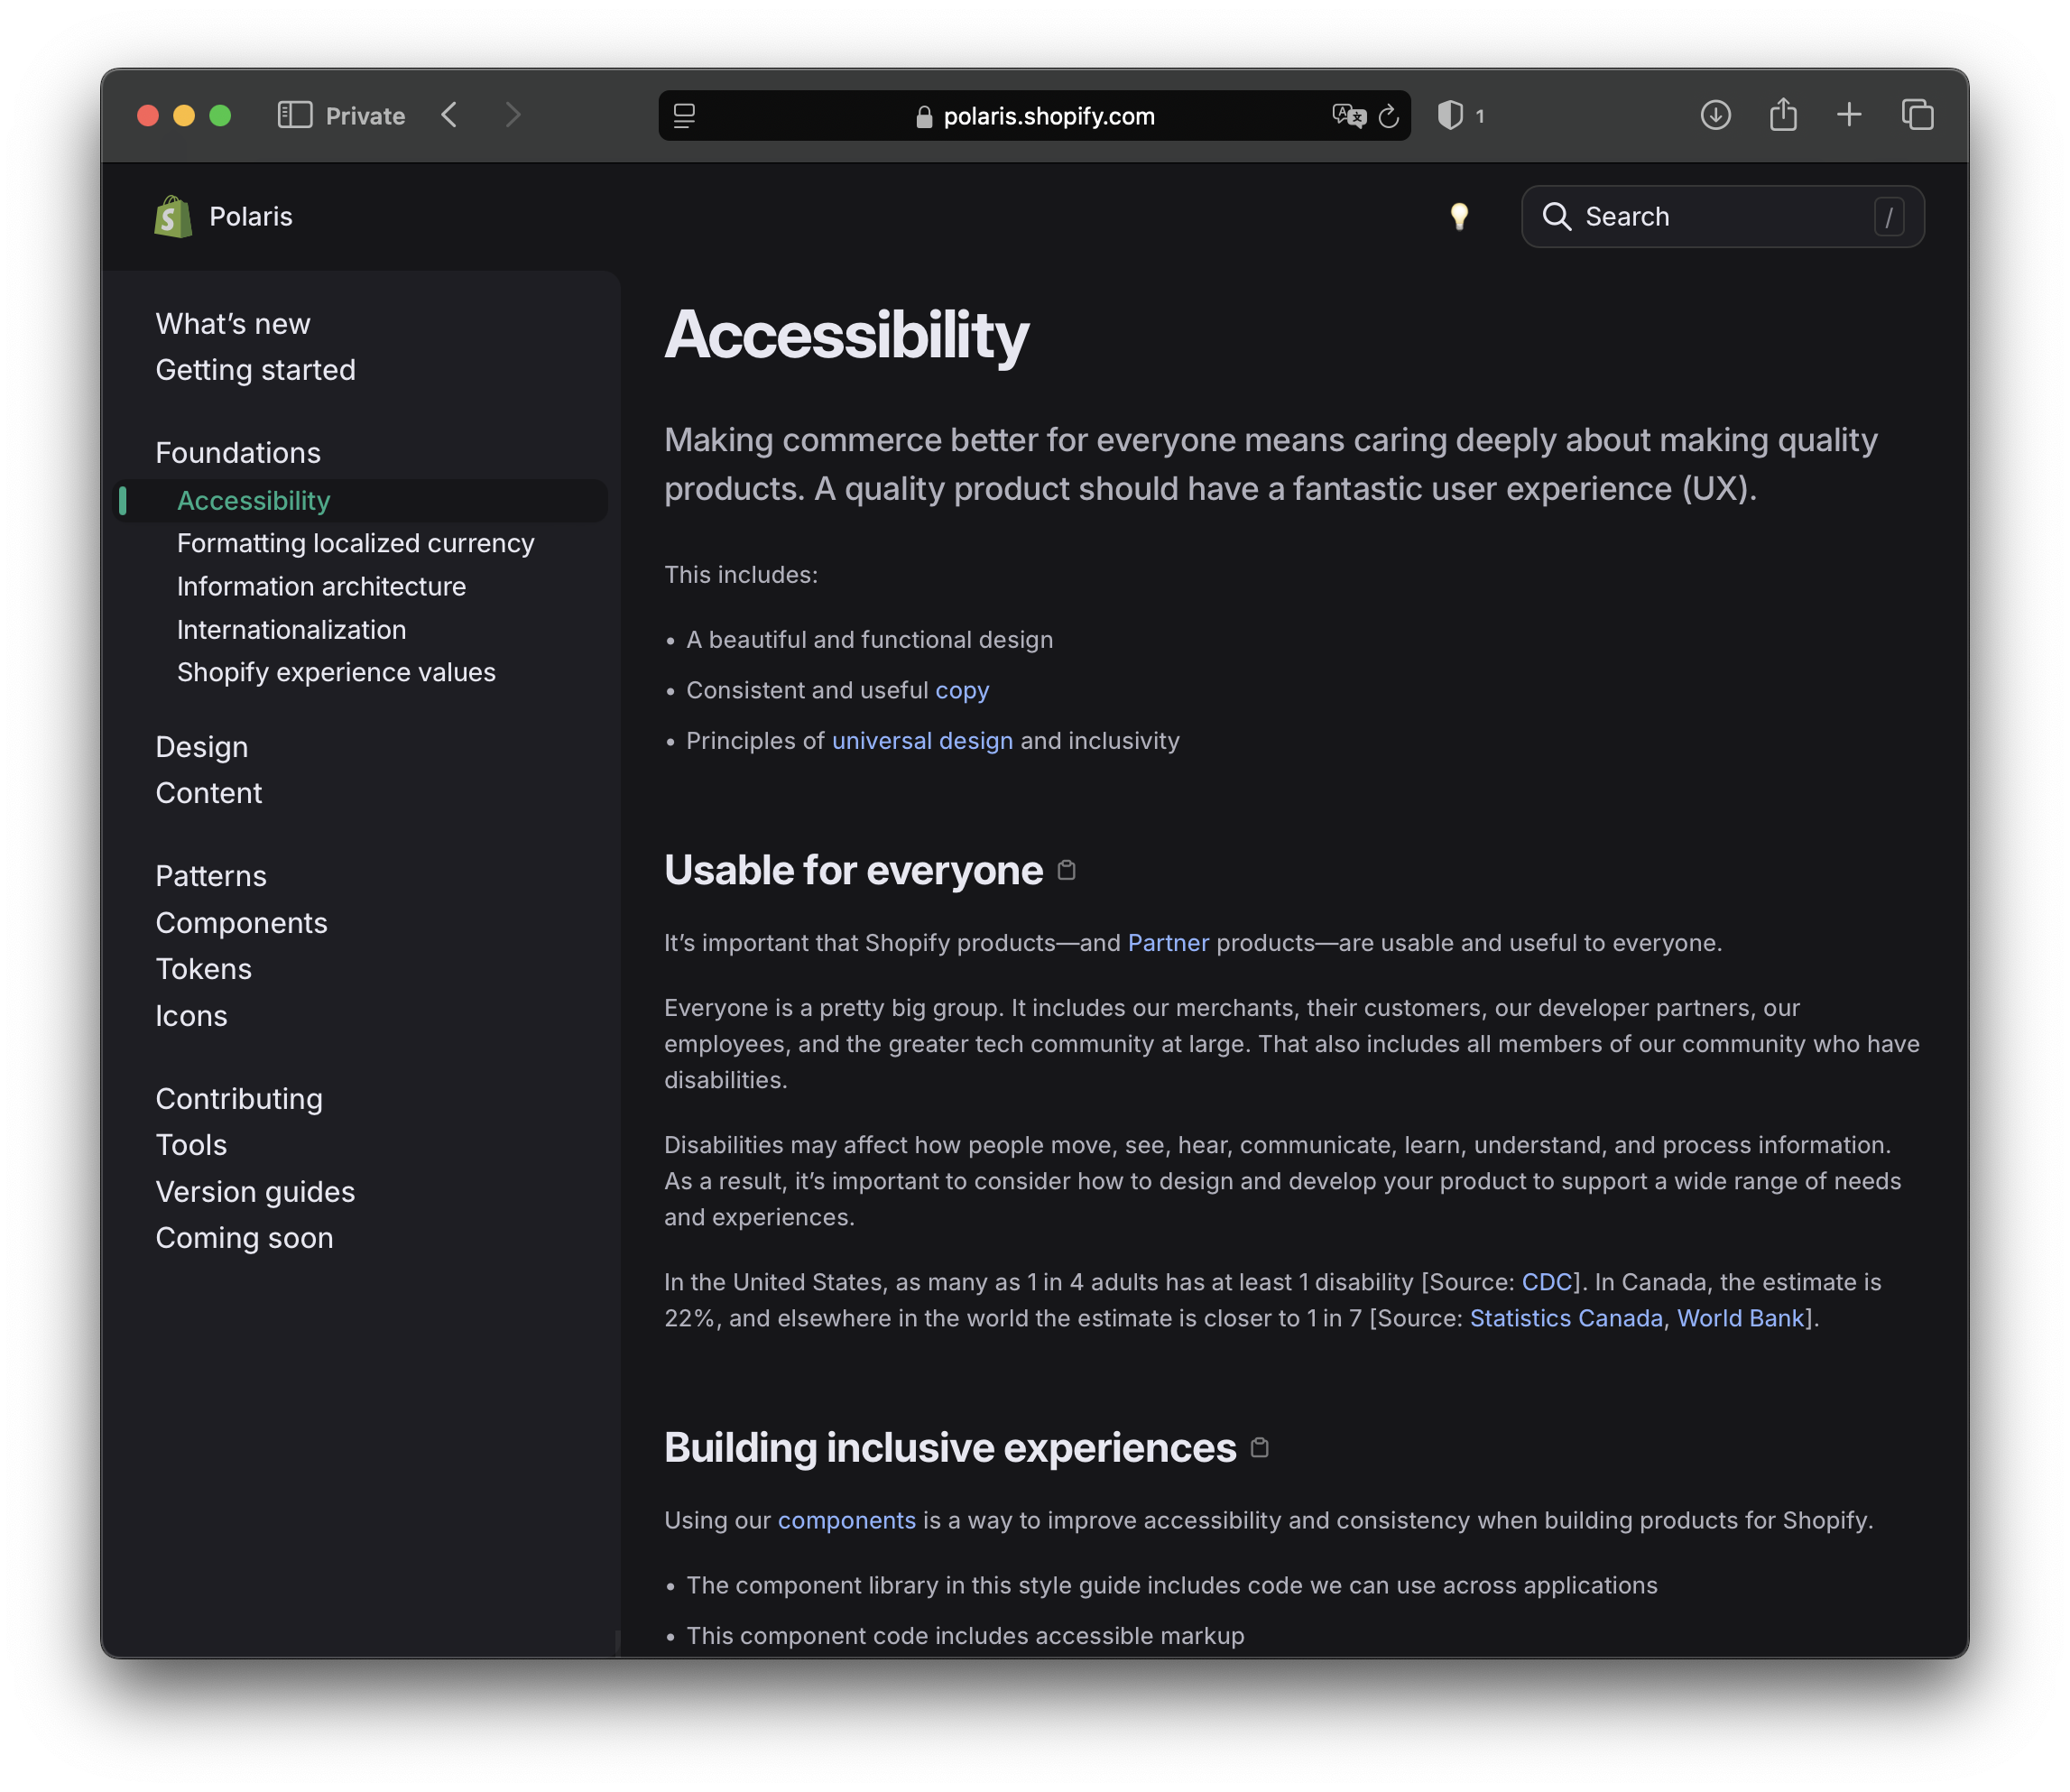
Task: Show tab overview icon
Action: pyautogui.click(x=1917, y=115)
